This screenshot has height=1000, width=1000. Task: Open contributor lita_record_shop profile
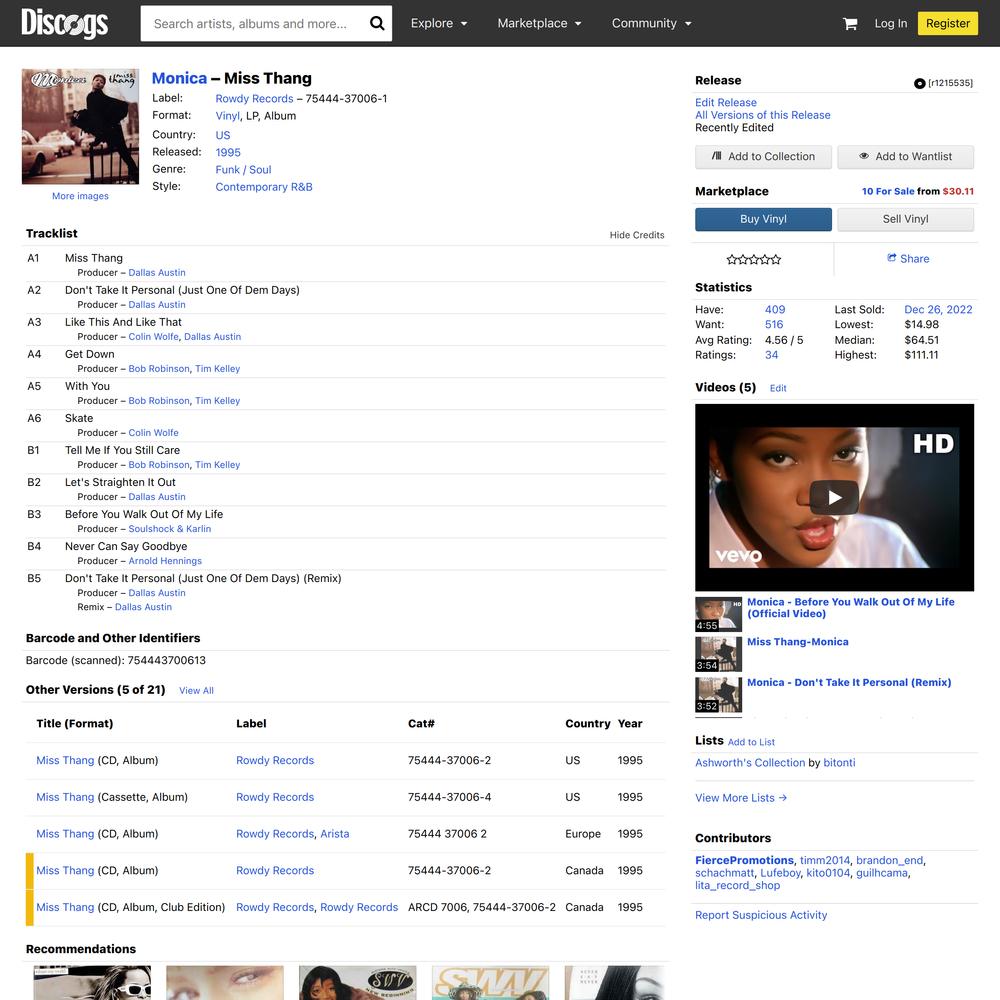click(737, 885)
